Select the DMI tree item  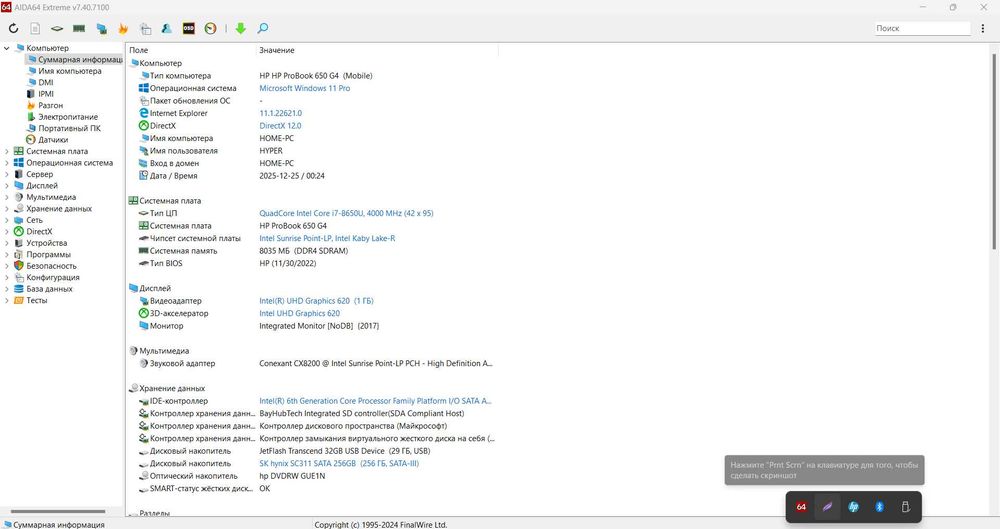[x=46, y=82]
